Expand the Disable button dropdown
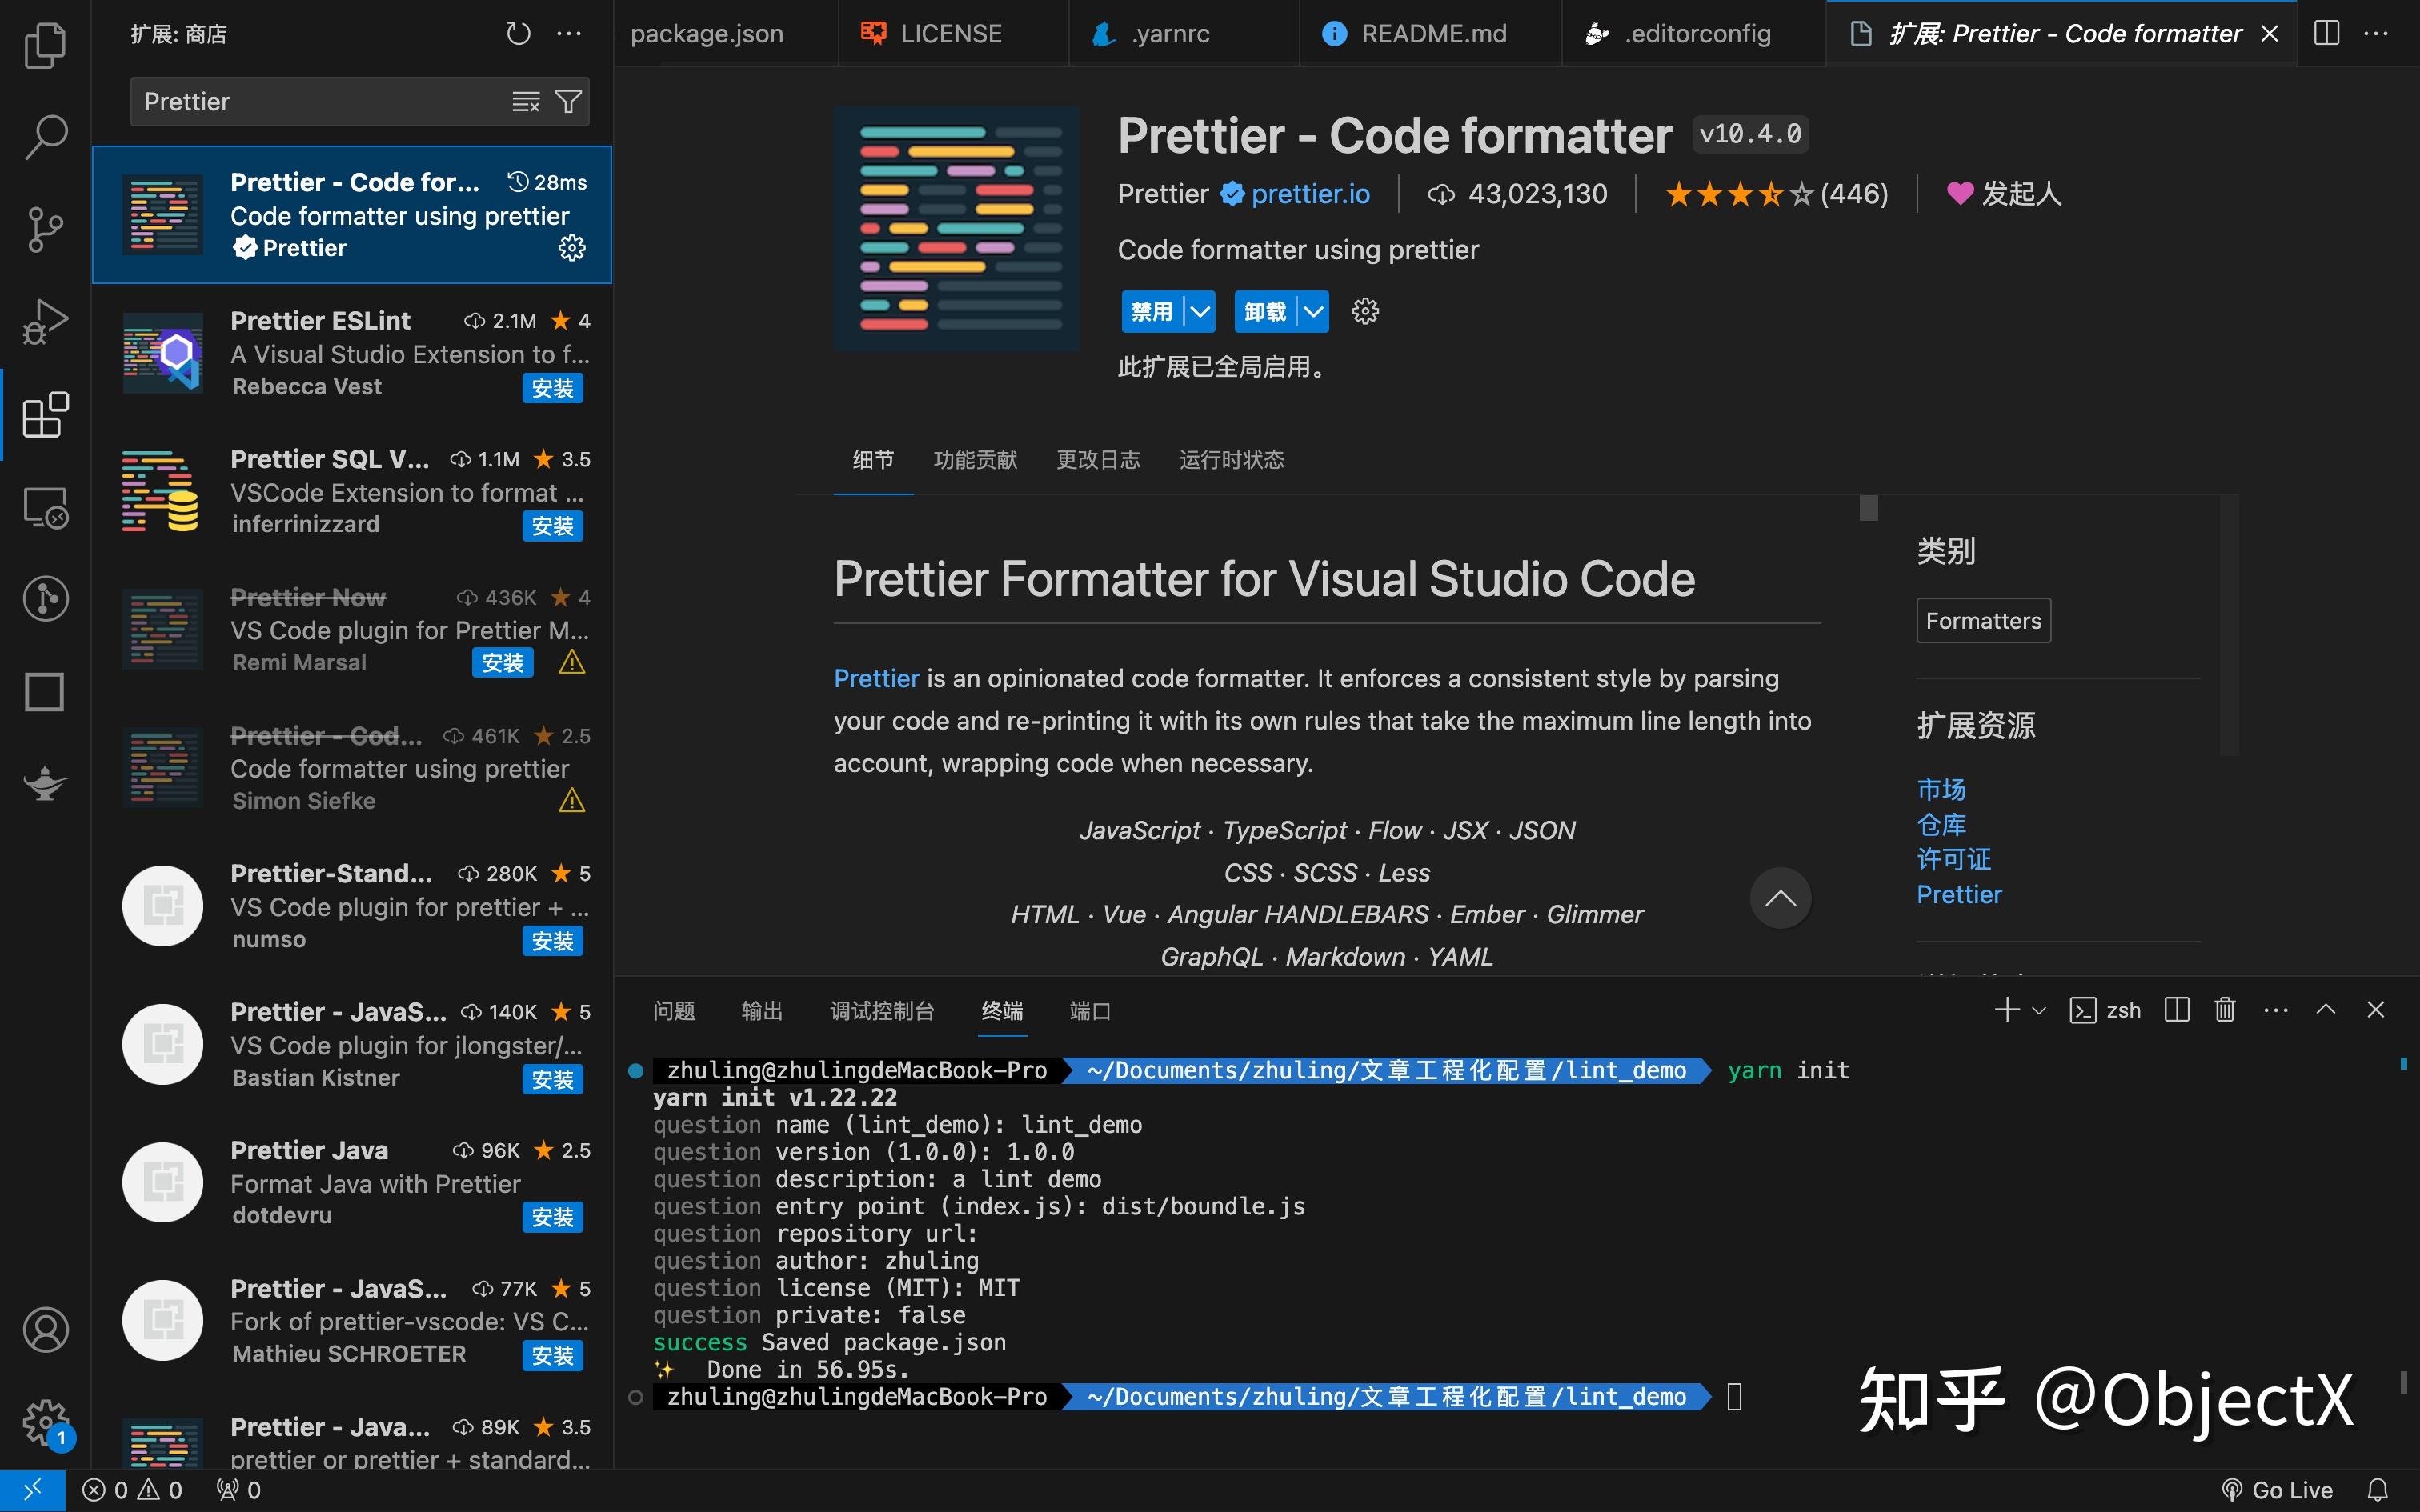 [x=1200, y=312]
